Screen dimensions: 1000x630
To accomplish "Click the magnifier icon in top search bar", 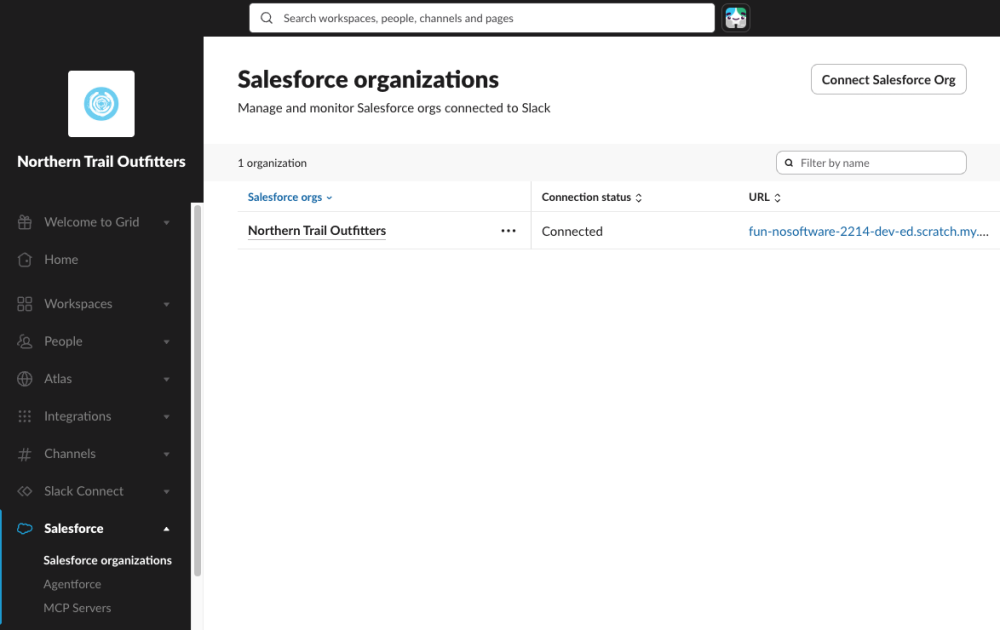I will (267, 18).
